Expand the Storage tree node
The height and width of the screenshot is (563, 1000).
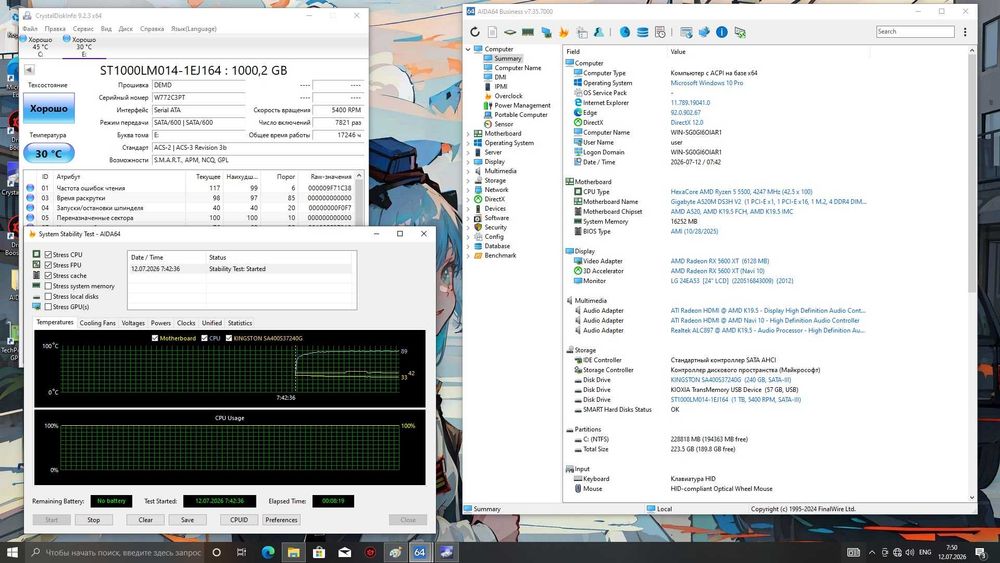coord(467,180)
